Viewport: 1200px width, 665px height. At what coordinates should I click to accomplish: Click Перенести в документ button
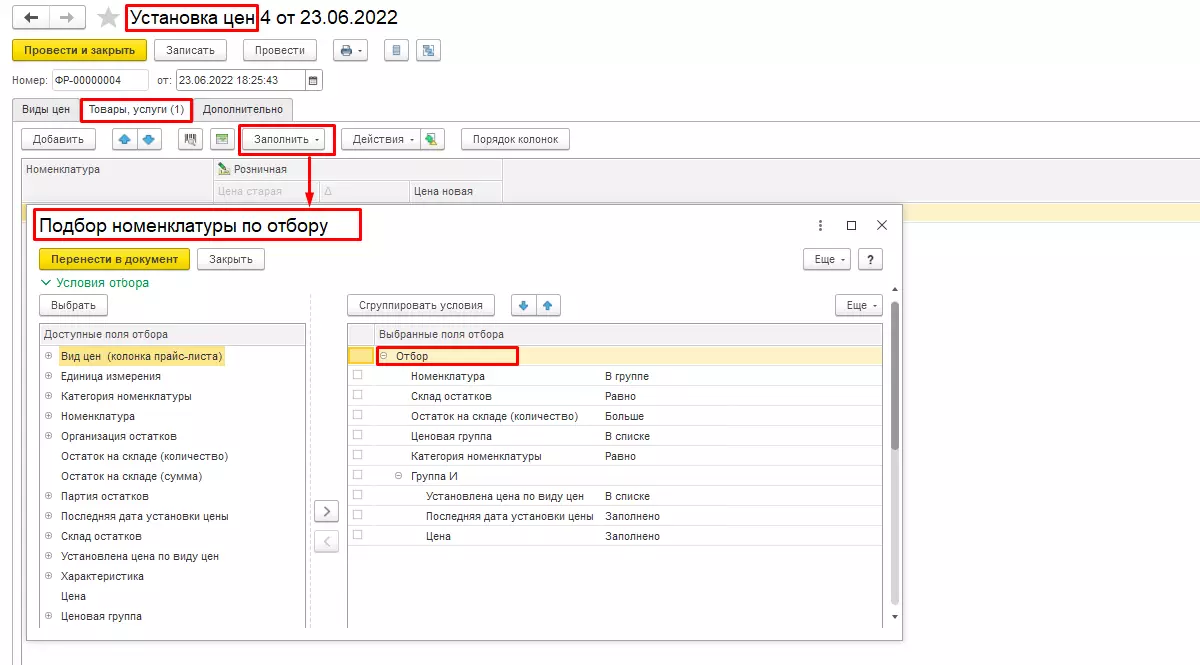[114, 259]
